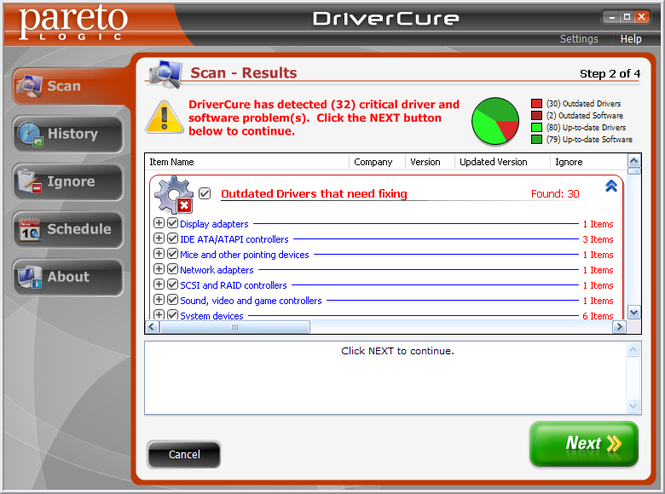Click the pie chart of scan results
Image resolution: width=665 pixels, height=494 pixels.
pos(495,121)
